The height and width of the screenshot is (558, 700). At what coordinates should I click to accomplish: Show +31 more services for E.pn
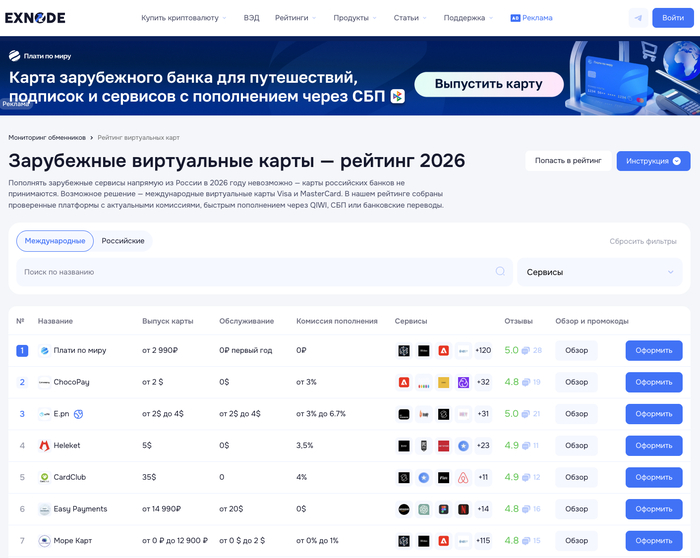483,414
